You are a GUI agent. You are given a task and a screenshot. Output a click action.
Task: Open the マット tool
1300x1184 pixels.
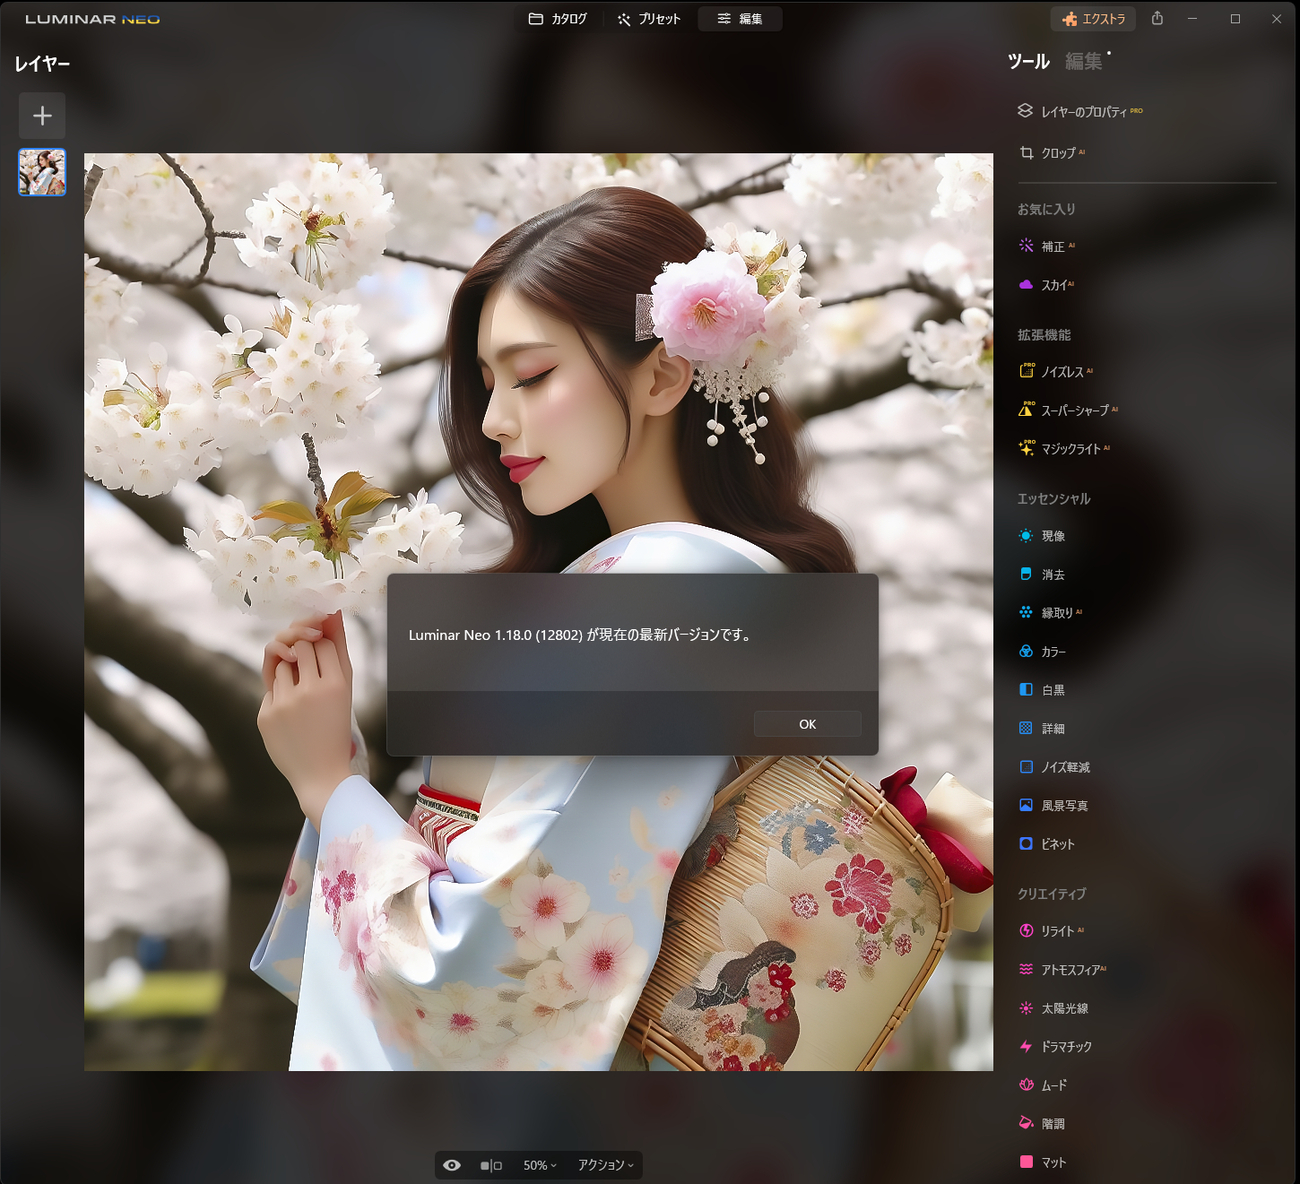1042,1162
